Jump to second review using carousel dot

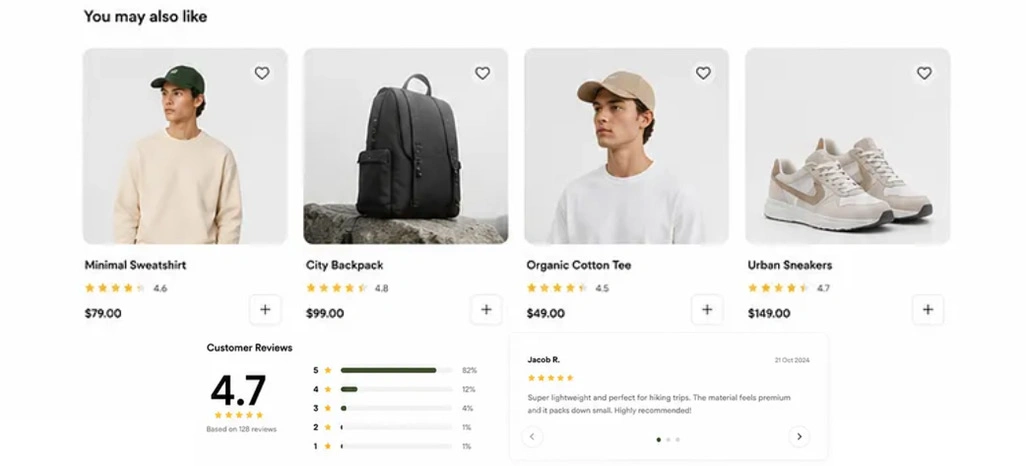tap(668, 440)
